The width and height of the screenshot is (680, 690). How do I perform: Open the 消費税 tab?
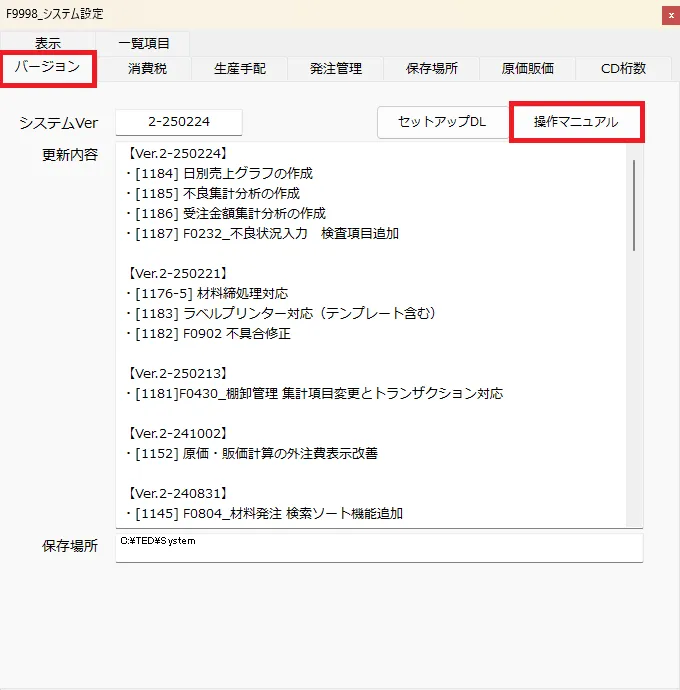[x=147, y=69]
